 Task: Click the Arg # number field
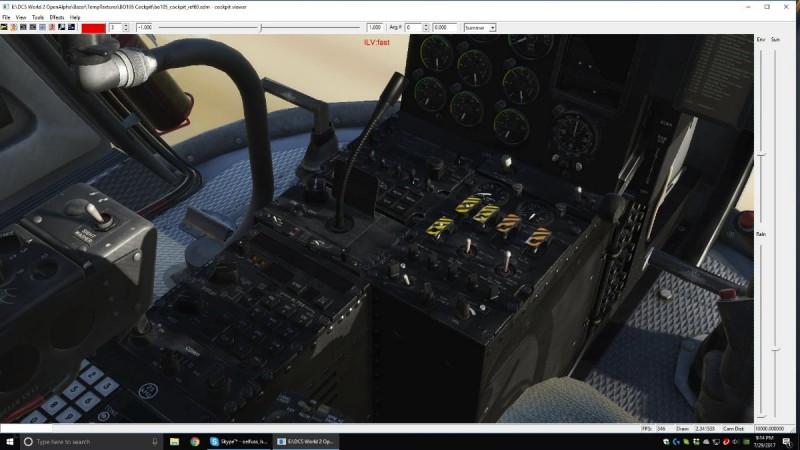(x=413, y=28)
